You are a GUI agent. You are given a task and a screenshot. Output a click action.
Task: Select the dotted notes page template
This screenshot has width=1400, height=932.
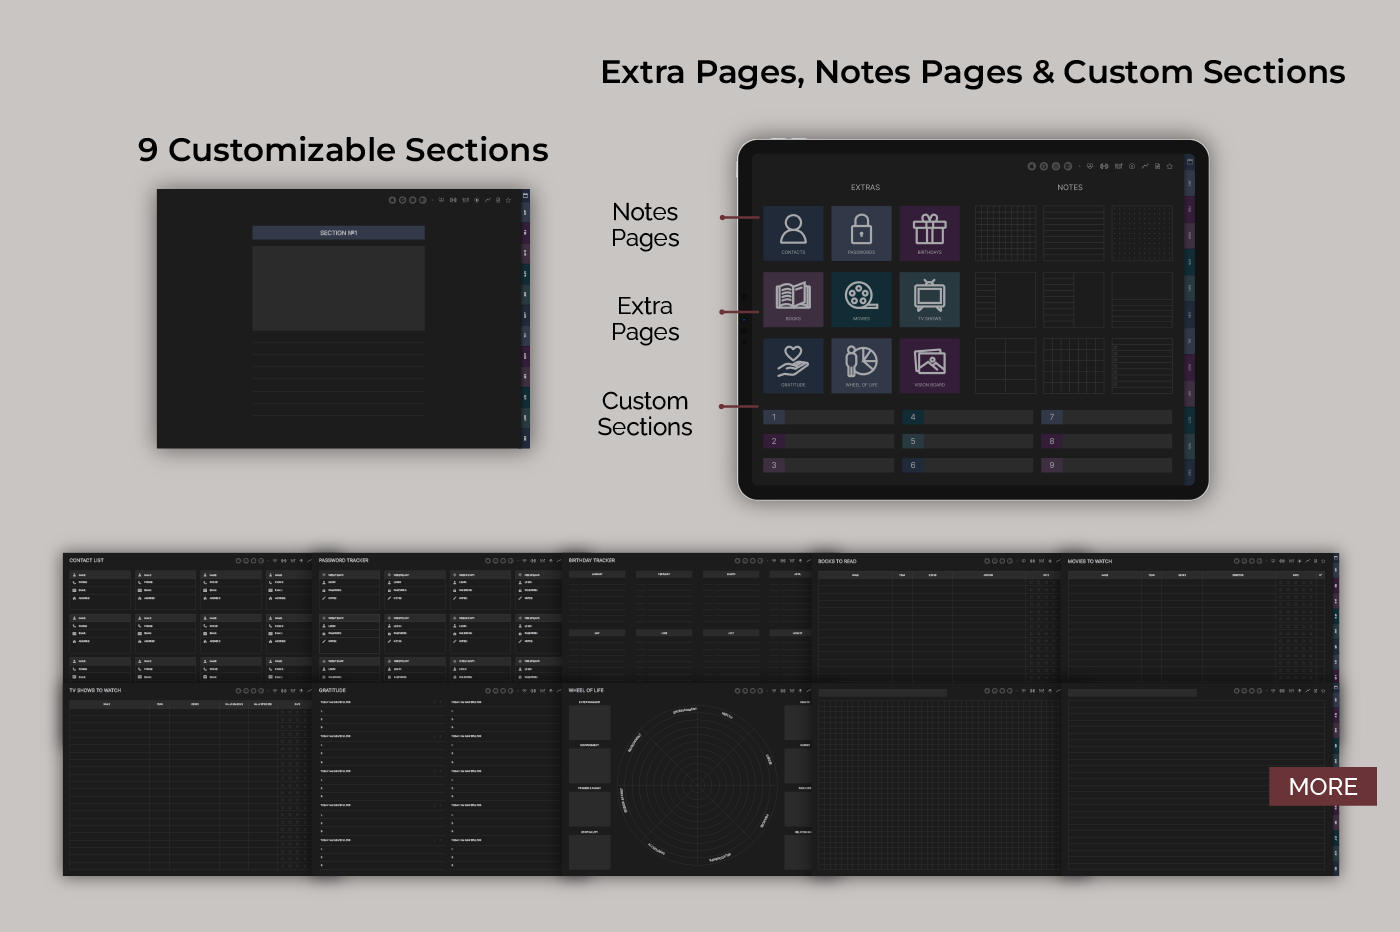click(1141, 233)
